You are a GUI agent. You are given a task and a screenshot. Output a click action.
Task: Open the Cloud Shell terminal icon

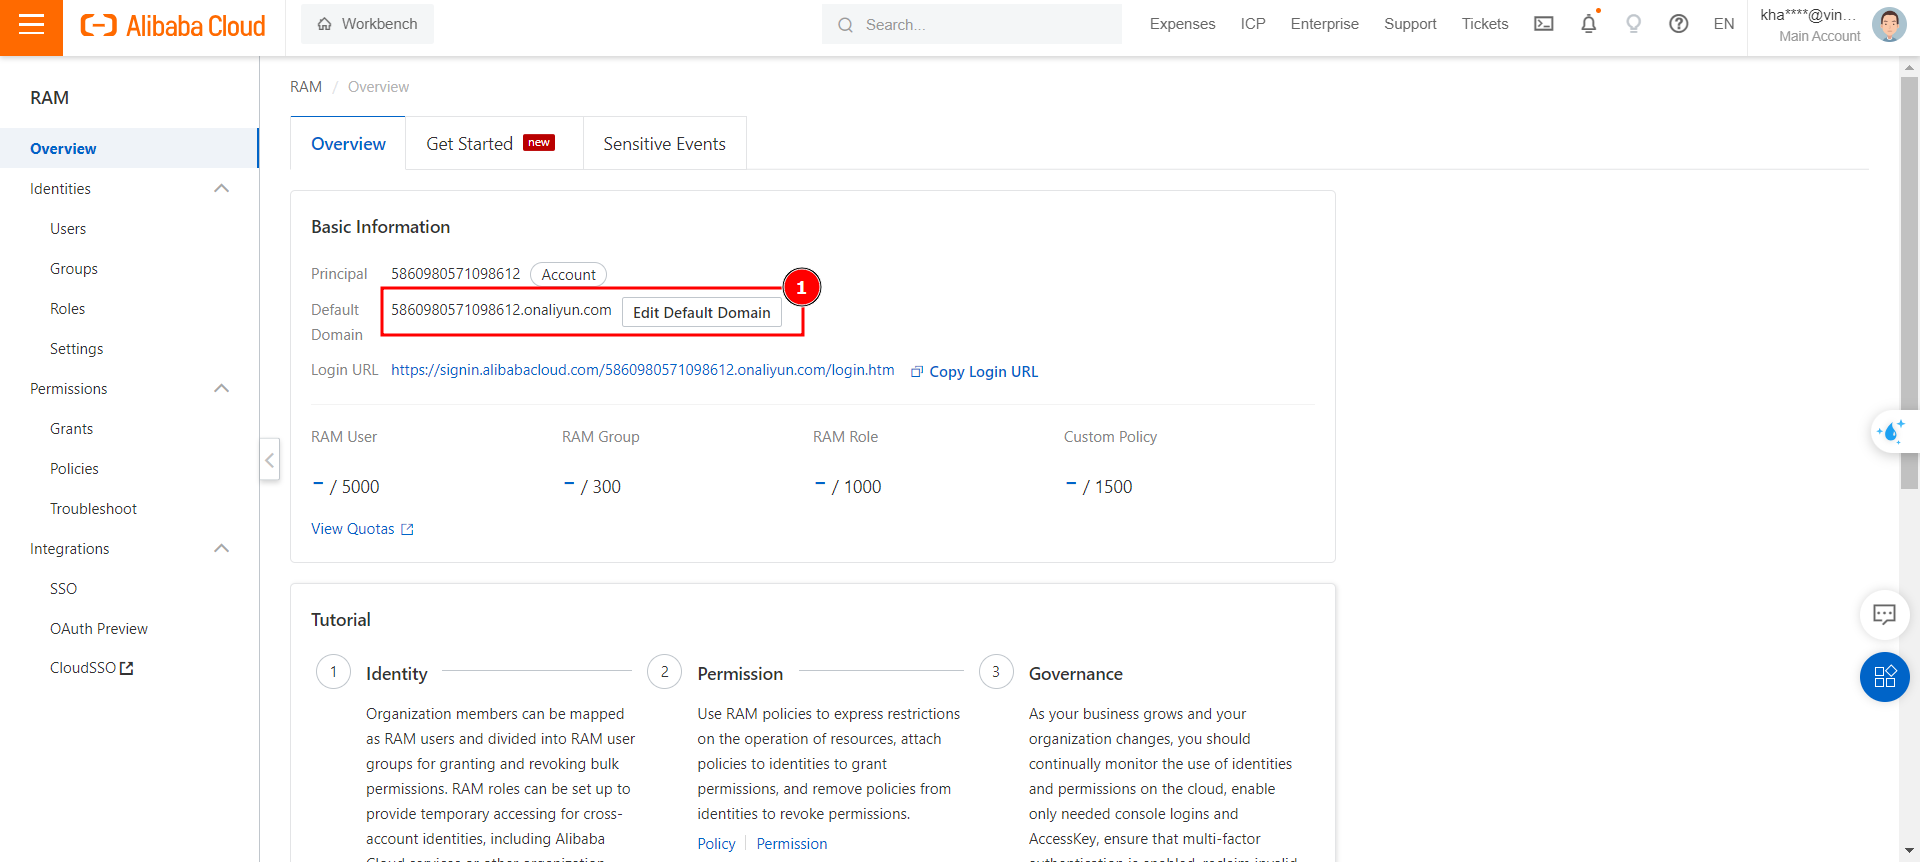click(x=1543, y=24)
